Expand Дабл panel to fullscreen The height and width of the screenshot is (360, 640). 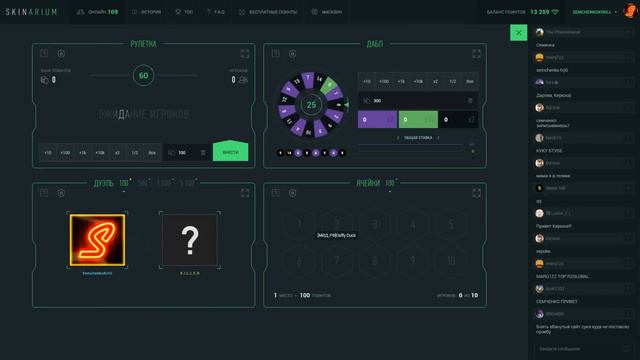(476, 53)
